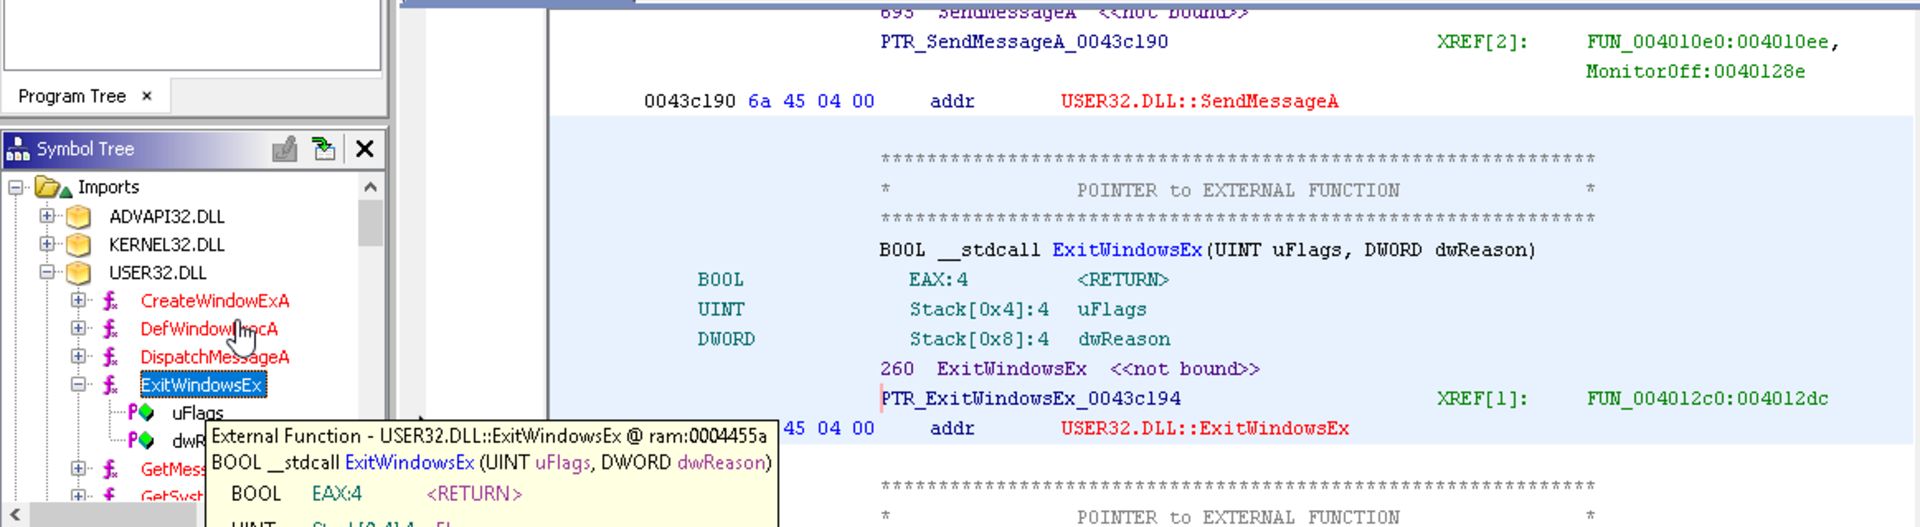Open PTR_ExitWindowsEx_0043c194 label

pos(1030,399)
